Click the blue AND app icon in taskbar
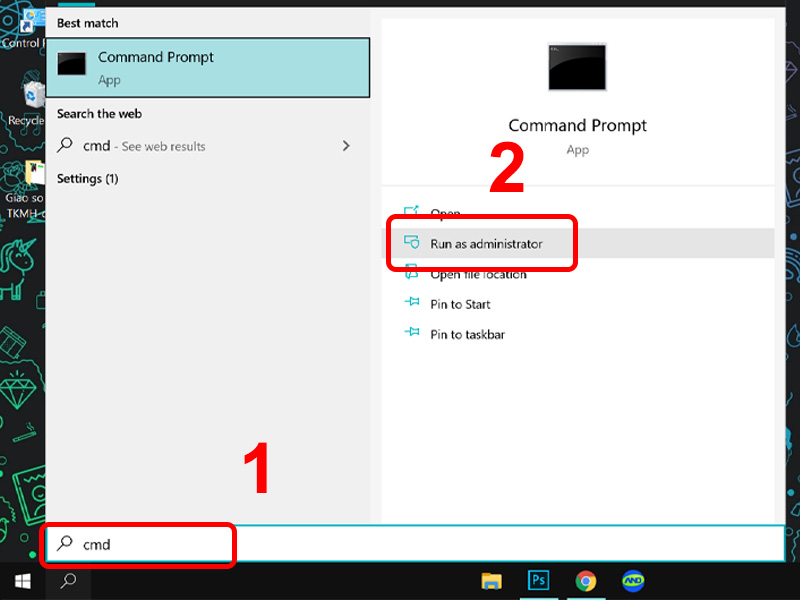 (634, 581)
